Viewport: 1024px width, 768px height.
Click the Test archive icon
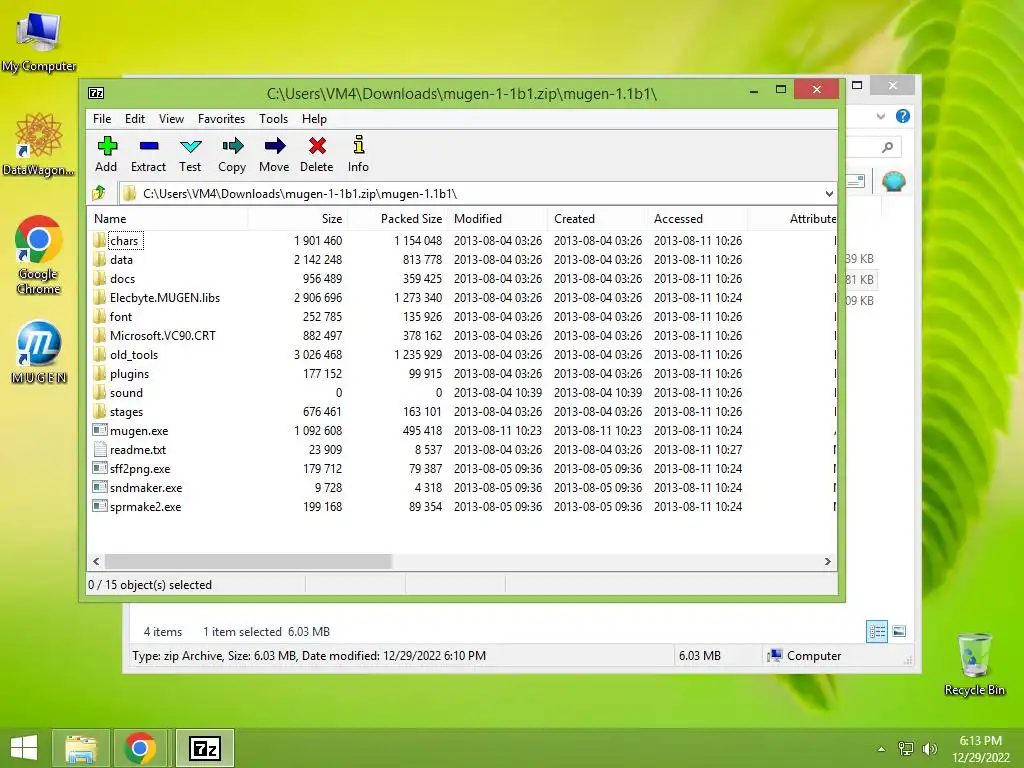[191, 146]
